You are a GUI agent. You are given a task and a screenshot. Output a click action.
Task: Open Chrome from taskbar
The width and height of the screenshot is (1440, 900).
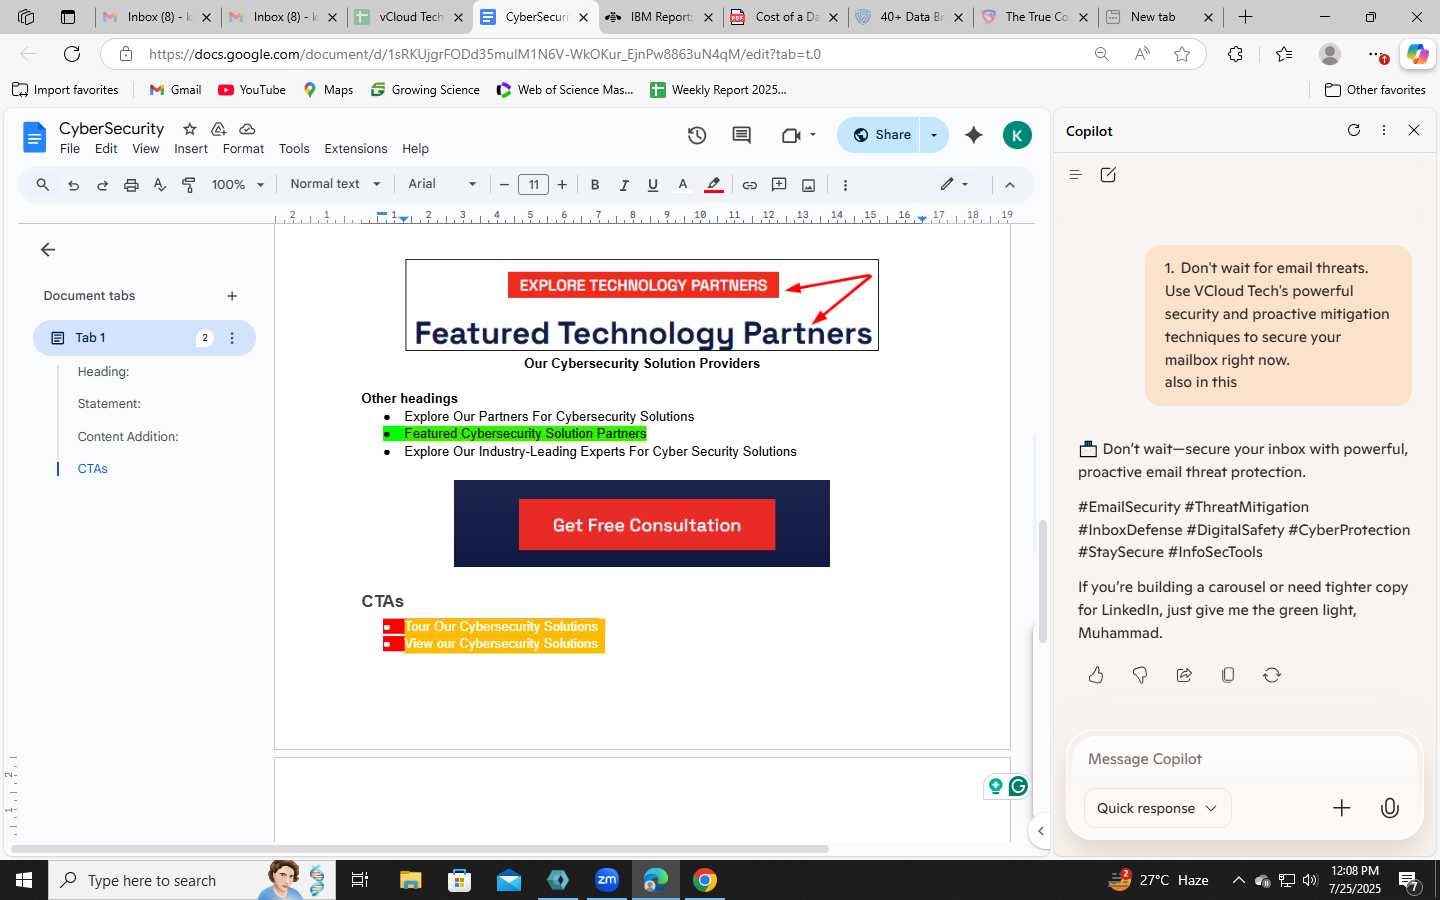pyautogui.click(x=705, y=880)
